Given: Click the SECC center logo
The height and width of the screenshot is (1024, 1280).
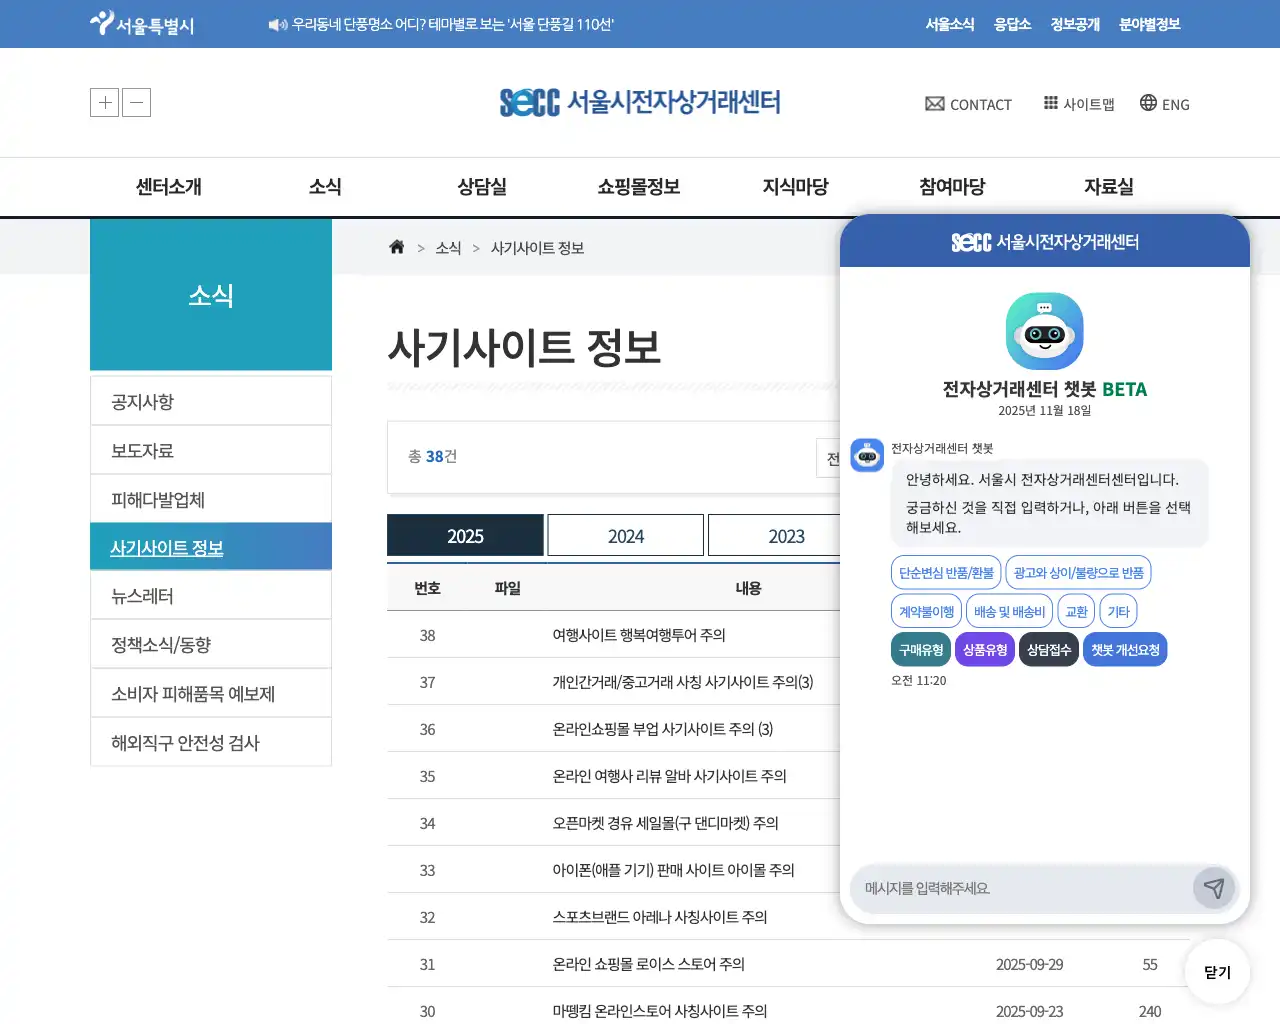Looking at the screenshot, I should point(640,101).
